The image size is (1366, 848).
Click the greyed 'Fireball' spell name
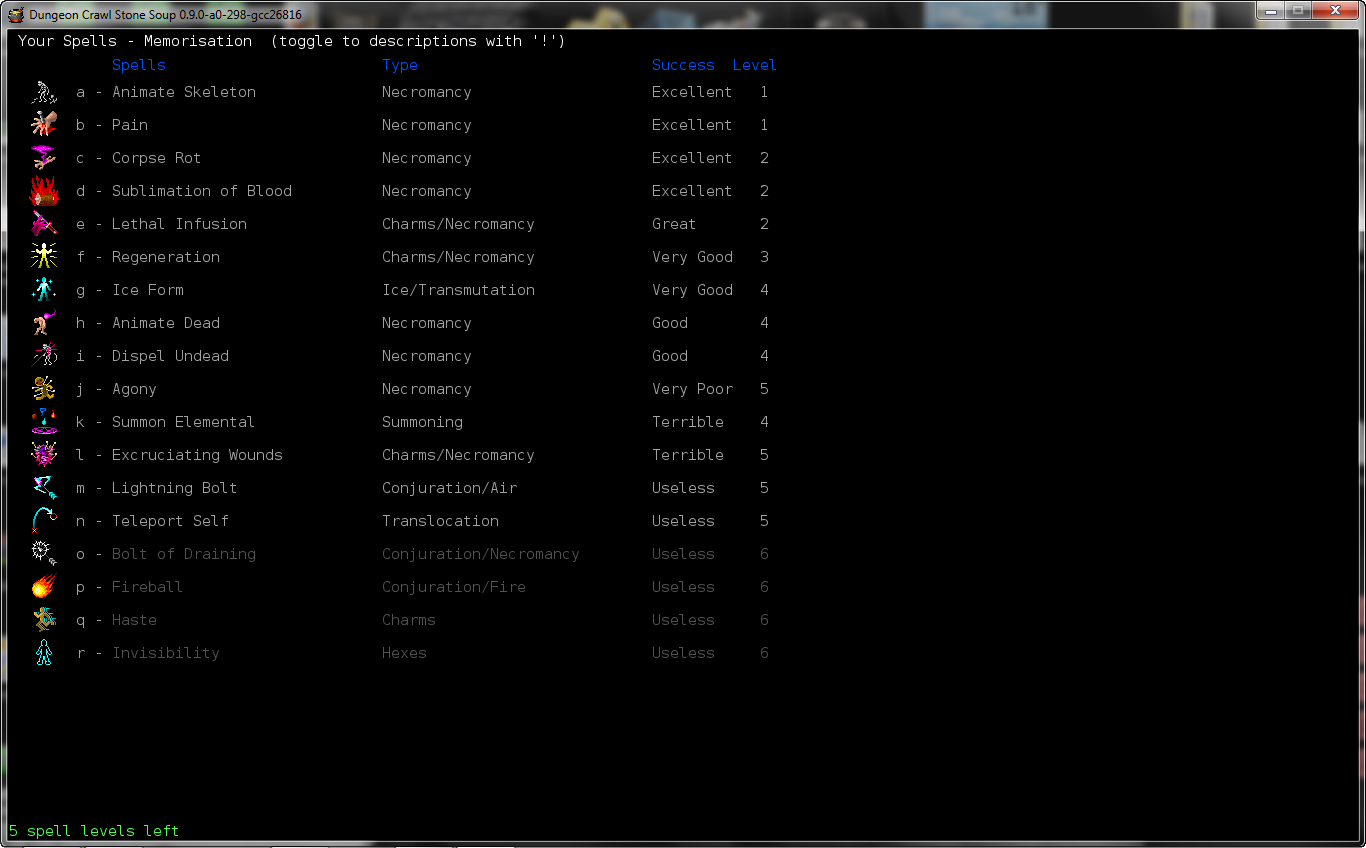148,587
